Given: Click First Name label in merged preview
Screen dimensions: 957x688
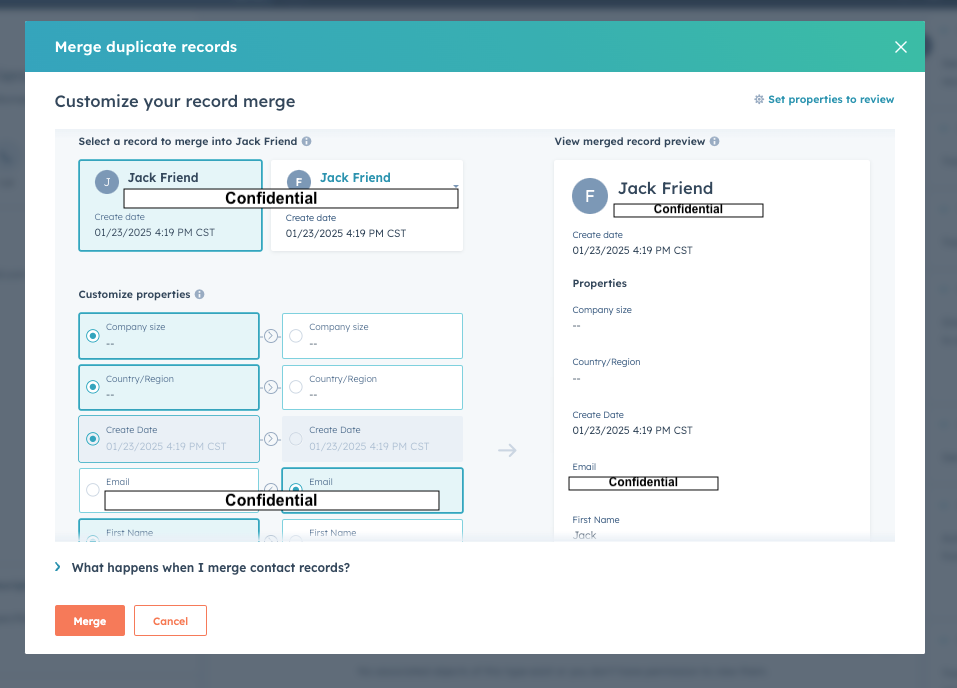Looking at the screenshot, I should [x=596, y=520].
